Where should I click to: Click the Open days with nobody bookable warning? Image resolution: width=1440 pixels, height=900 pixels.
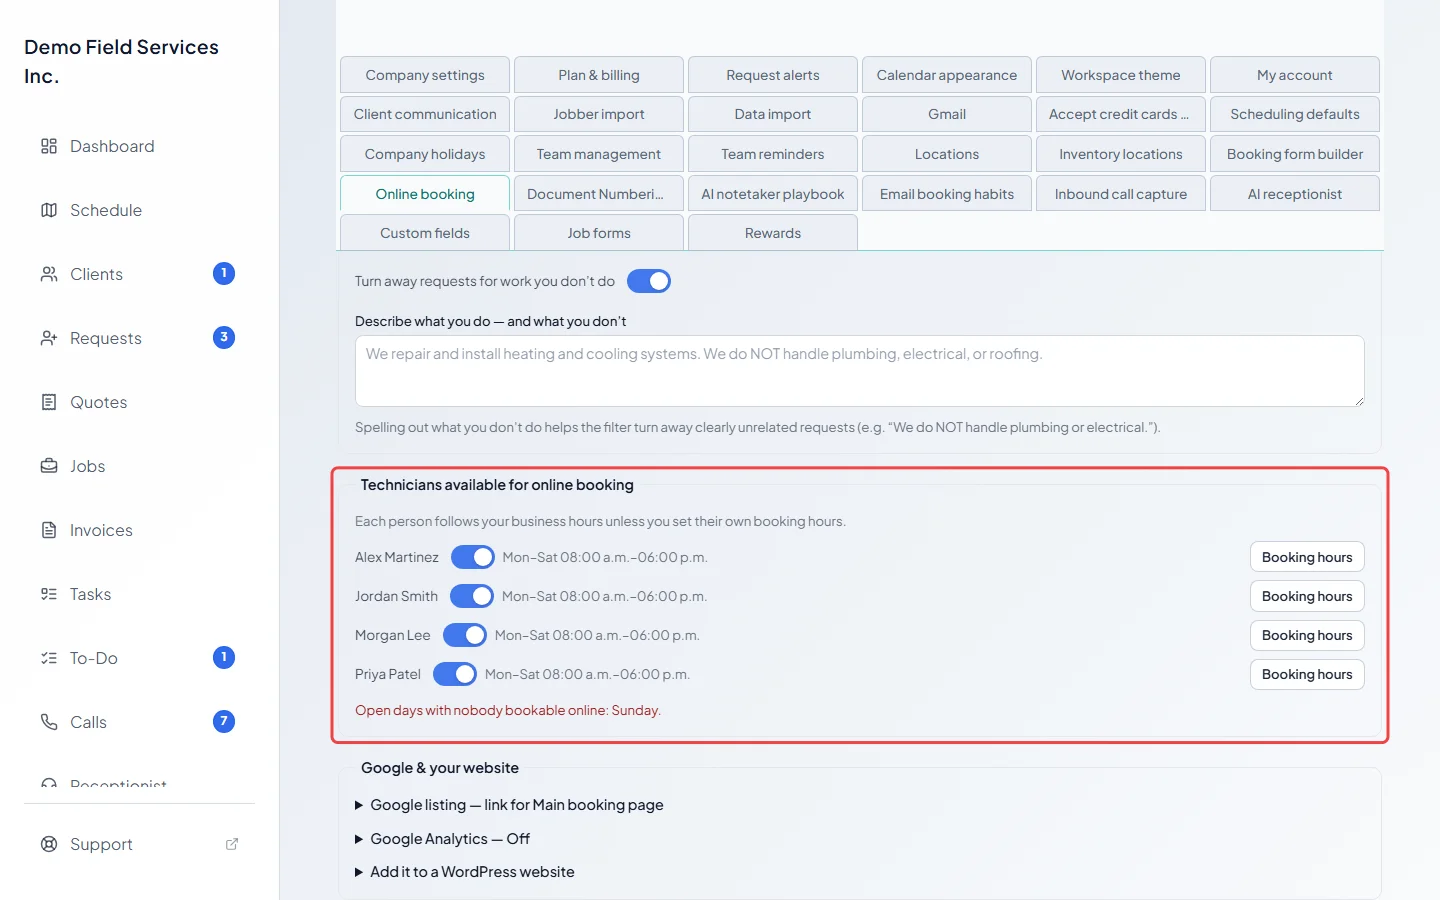tap(508, 710)
